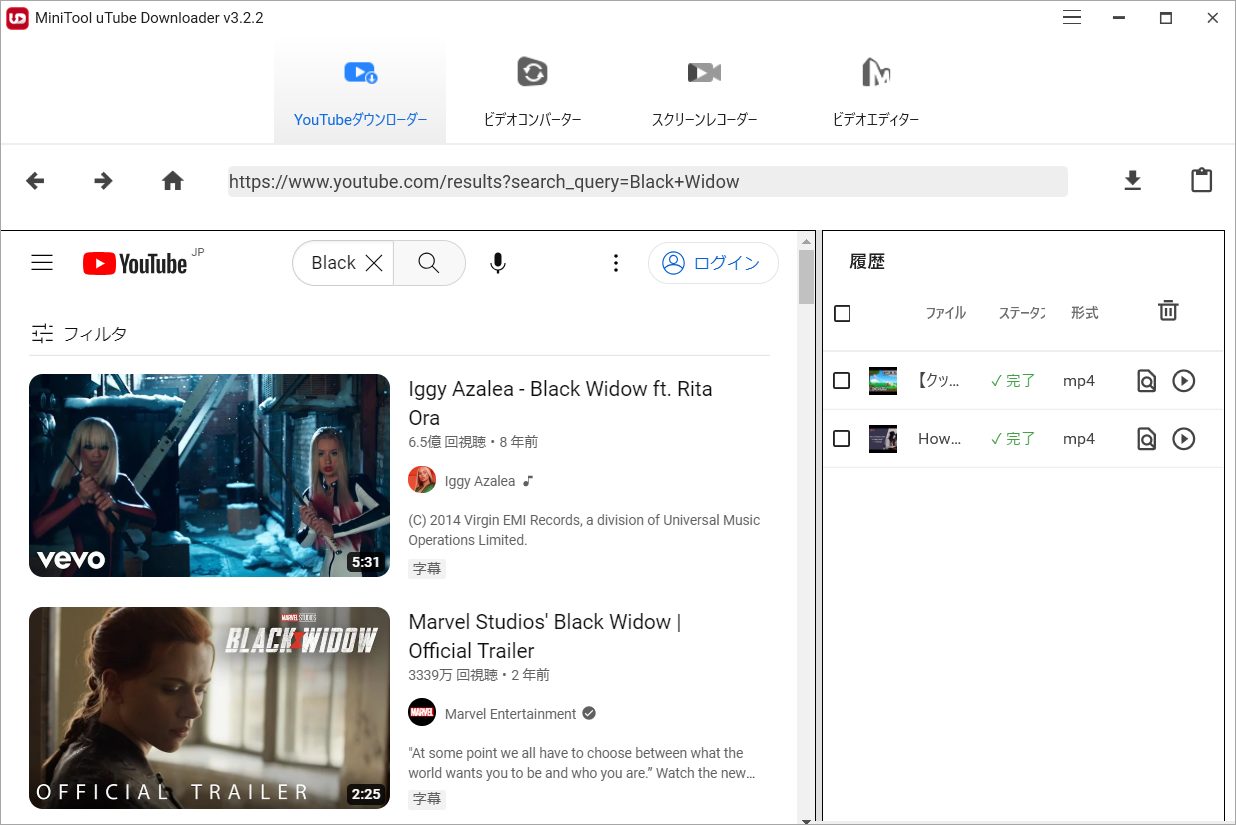Open YouTube's three-dot options menu

pyautogui.click(x=615, y=262)
